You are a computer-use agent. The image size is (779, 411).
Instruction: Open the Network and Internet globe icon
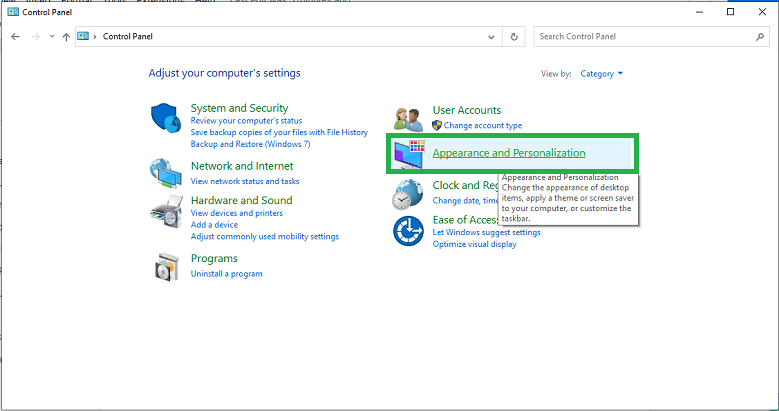coord(166,173)
